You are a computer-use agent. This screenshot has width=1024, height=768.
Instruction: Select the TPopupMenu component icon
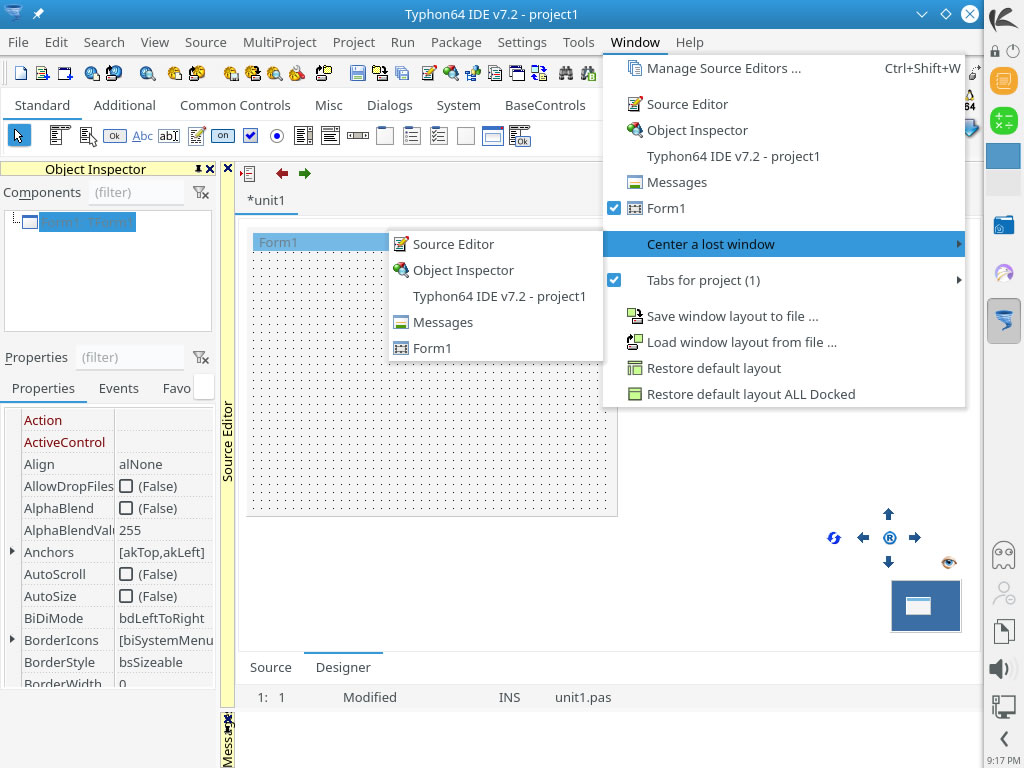(x=88, y=136)
